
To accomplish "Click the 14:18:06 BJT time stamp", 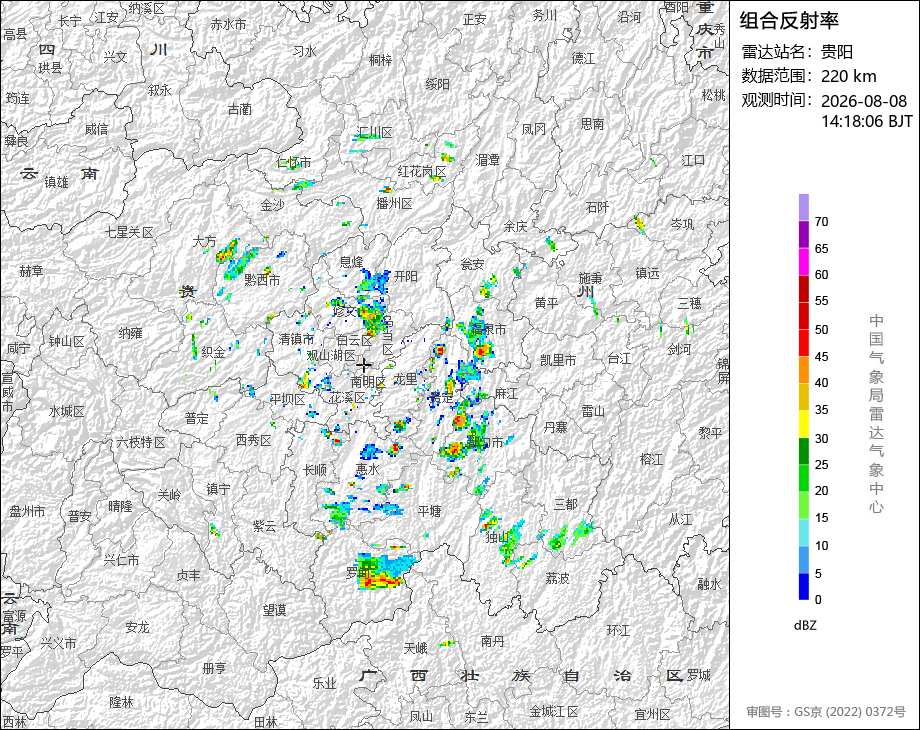I will tap(867, 121).
